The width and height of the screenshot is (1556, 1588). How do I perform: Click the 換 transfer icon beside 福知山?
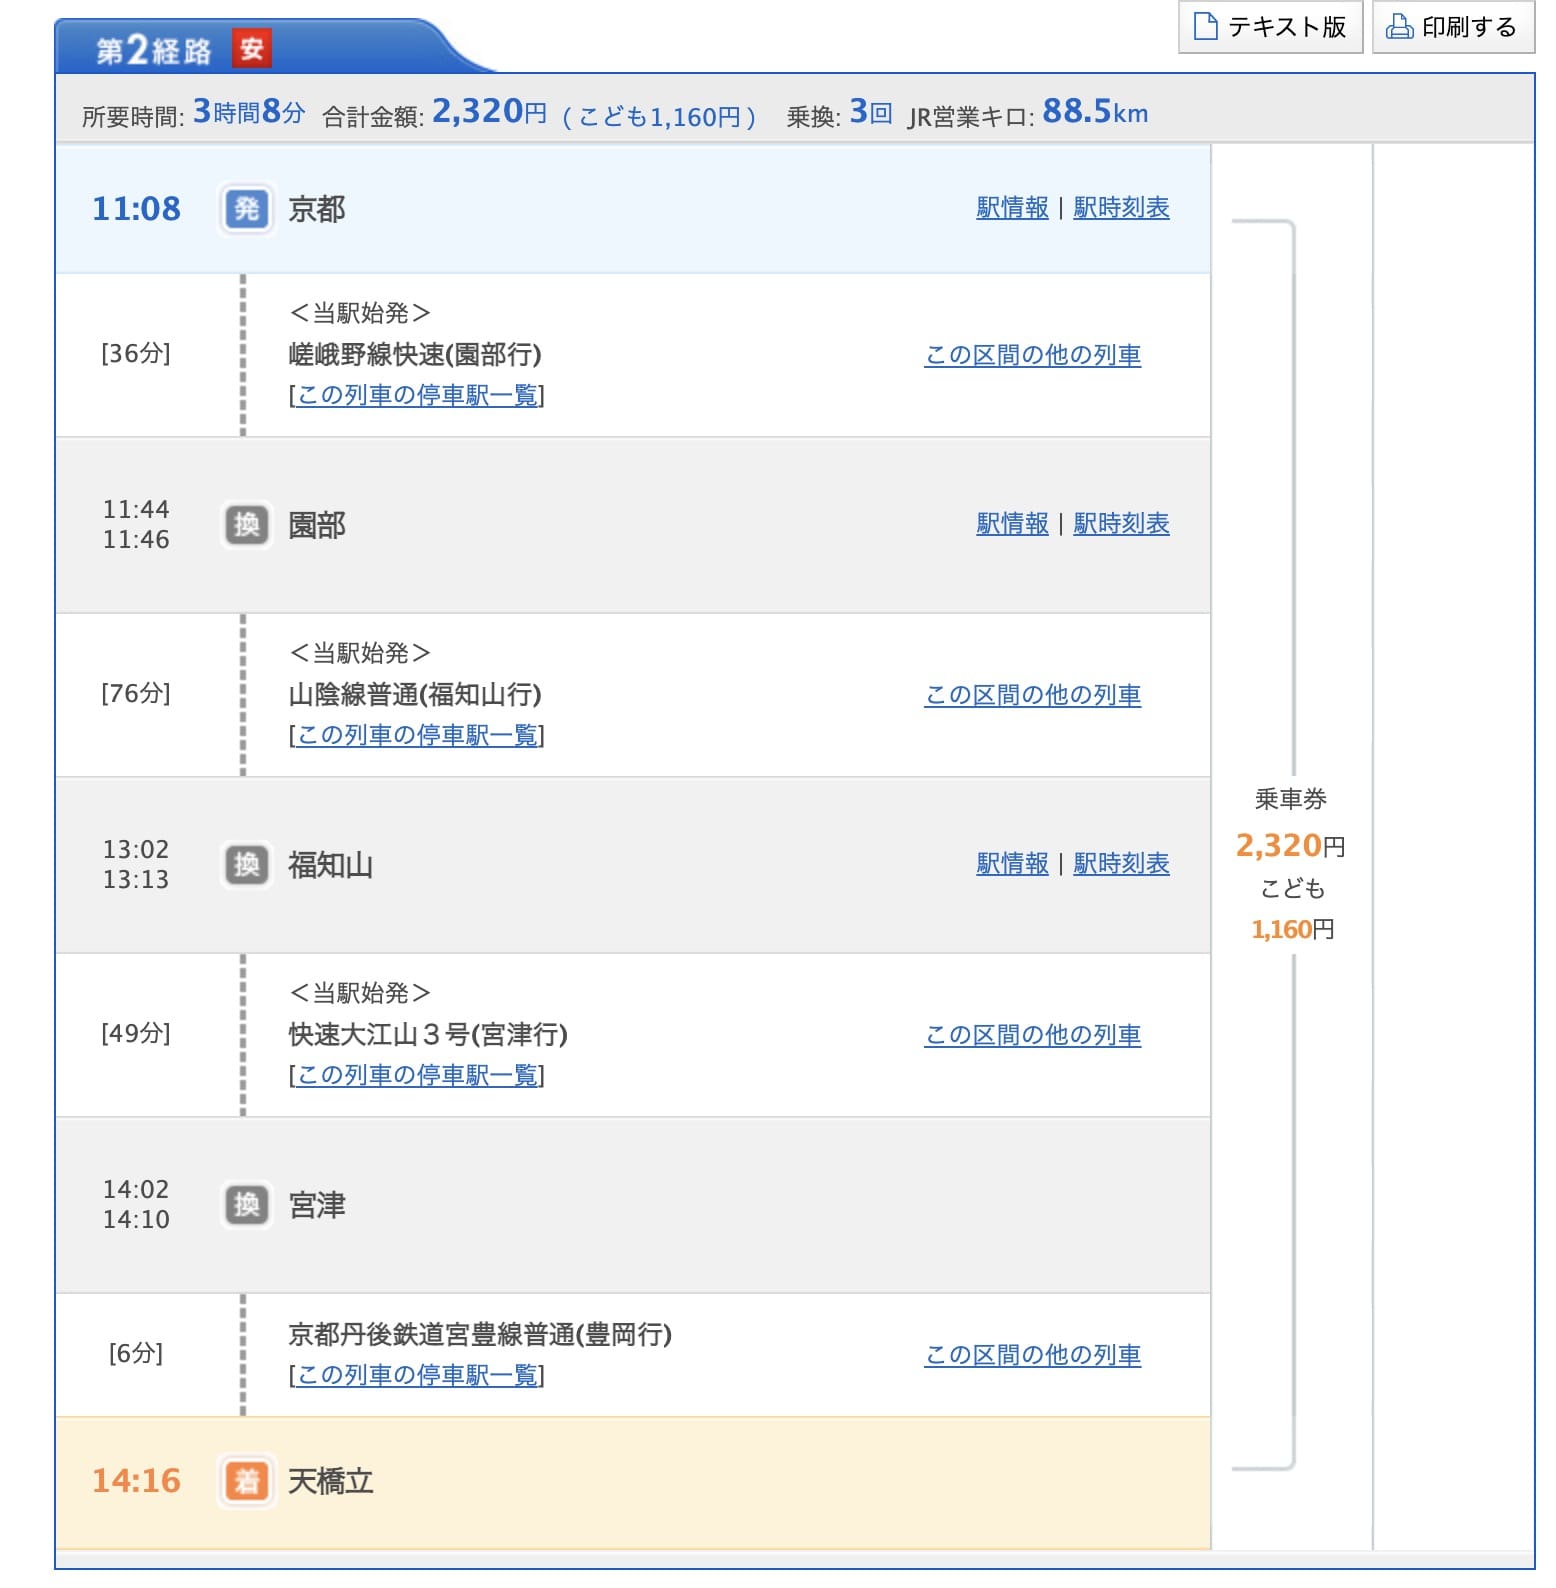pos(246,865)
